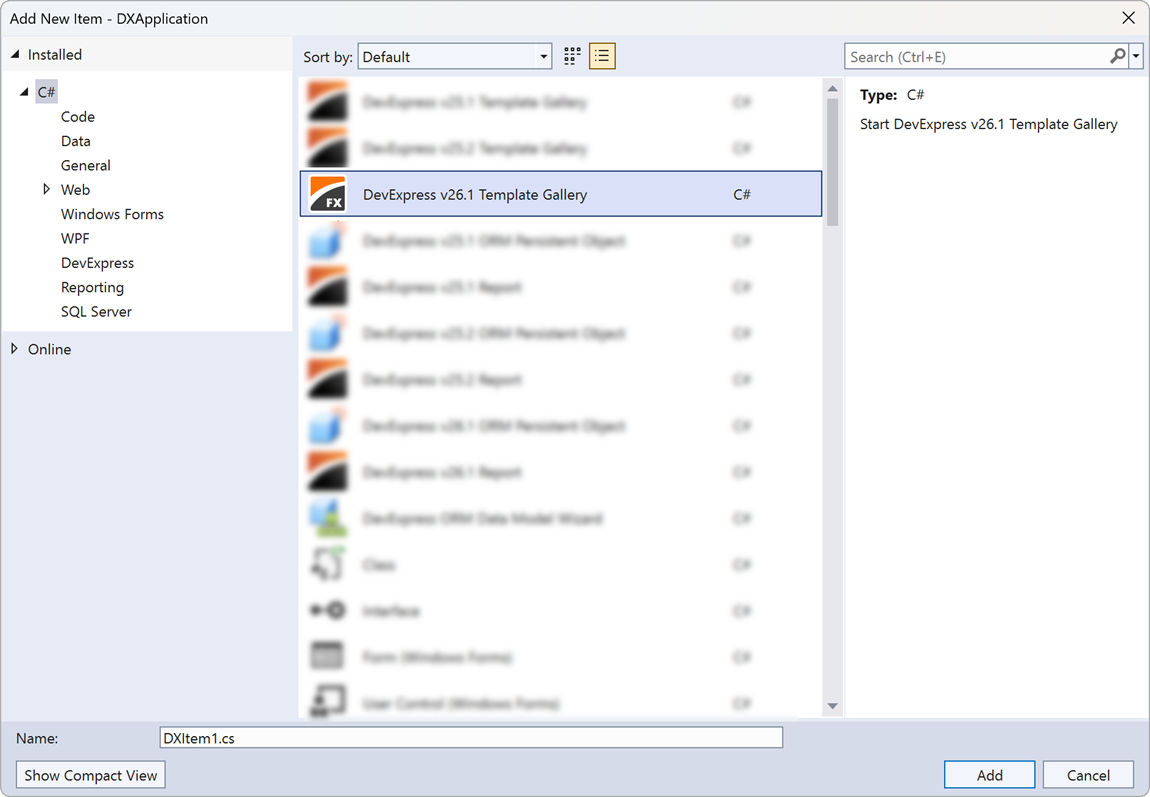Click the Cancel button

(x=1088, y=775)
